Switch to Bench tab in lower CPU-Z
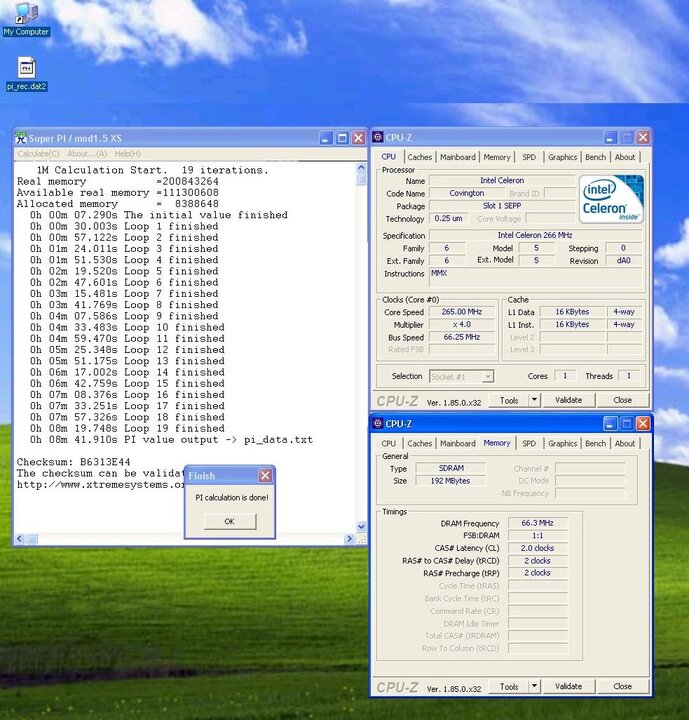The height and width of the screenshot is (720, 689). click(x=596, y=444)
